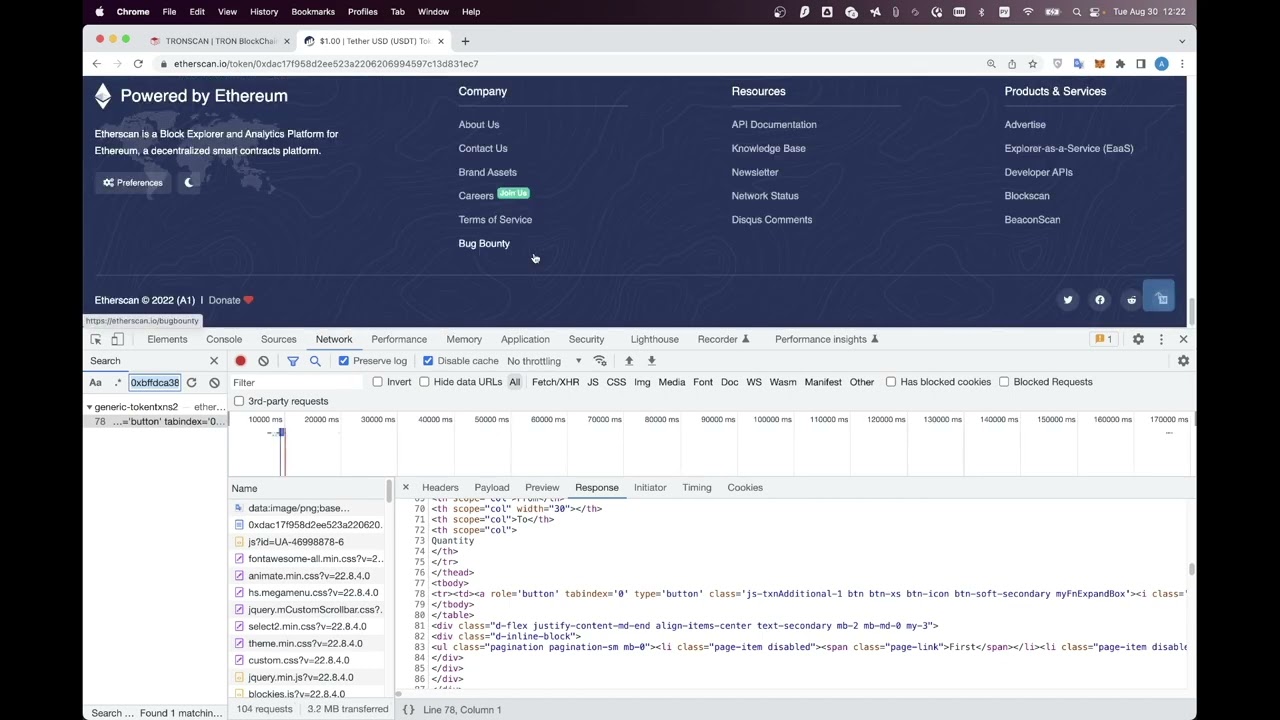Open the Preview tab of request

542,487
